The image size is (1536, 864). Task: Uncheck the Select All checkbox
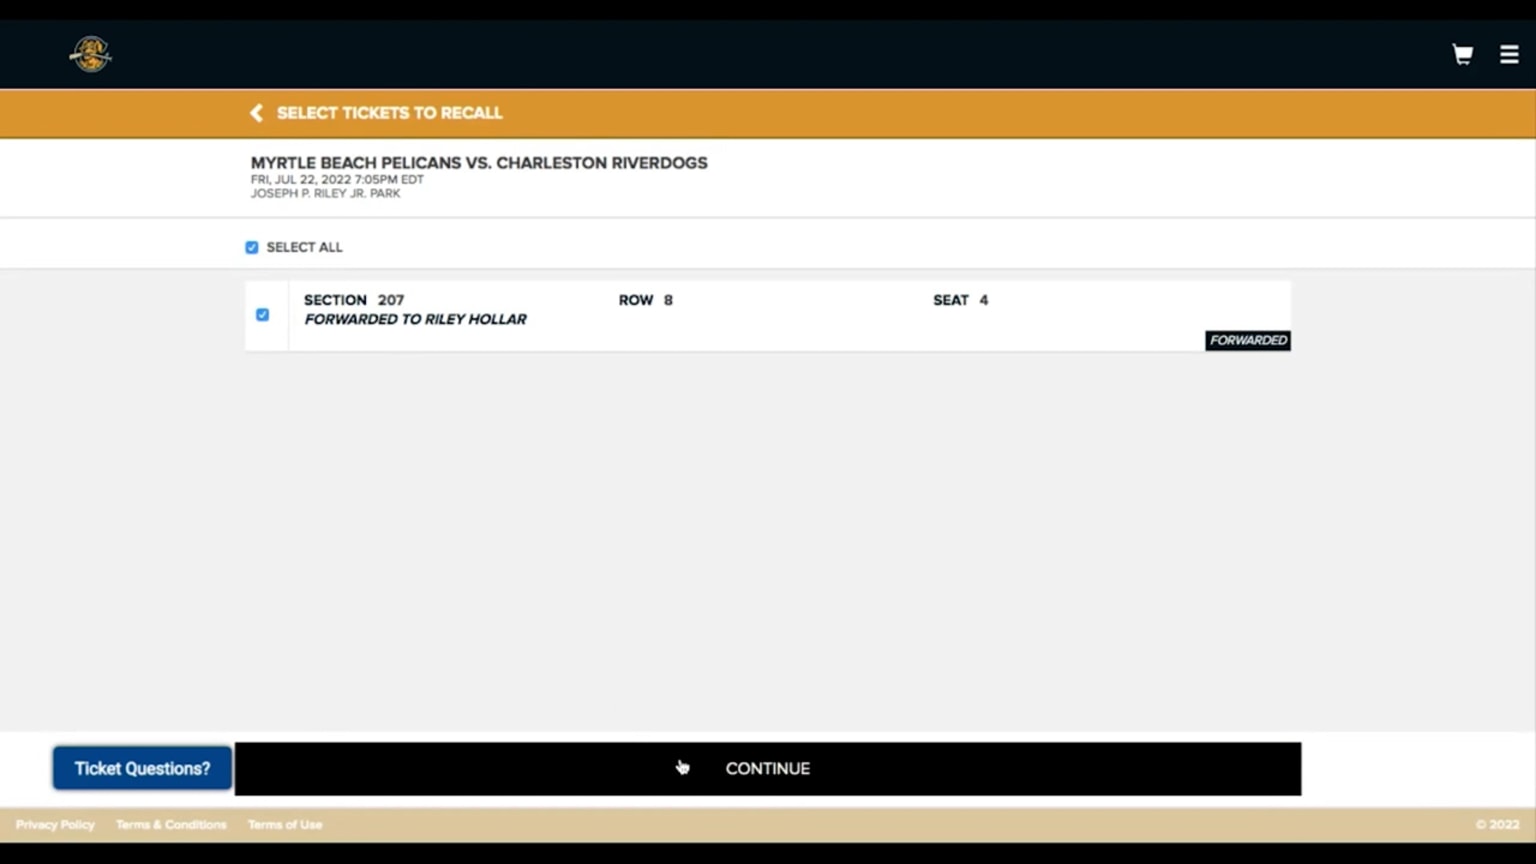252,247
